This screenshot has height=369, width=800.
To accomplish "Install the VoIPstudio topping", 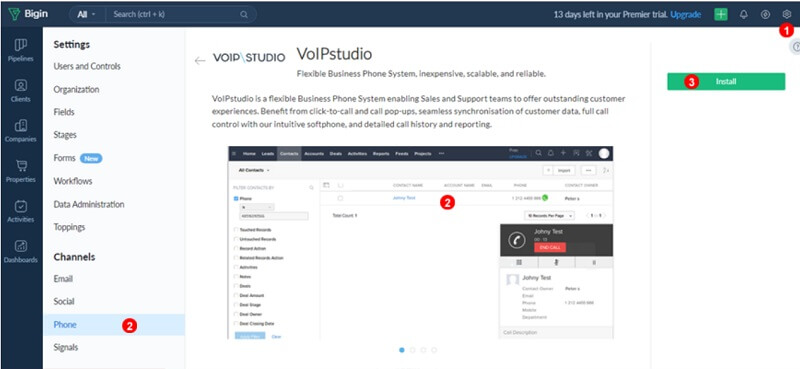I will click(x=726, y=81).
